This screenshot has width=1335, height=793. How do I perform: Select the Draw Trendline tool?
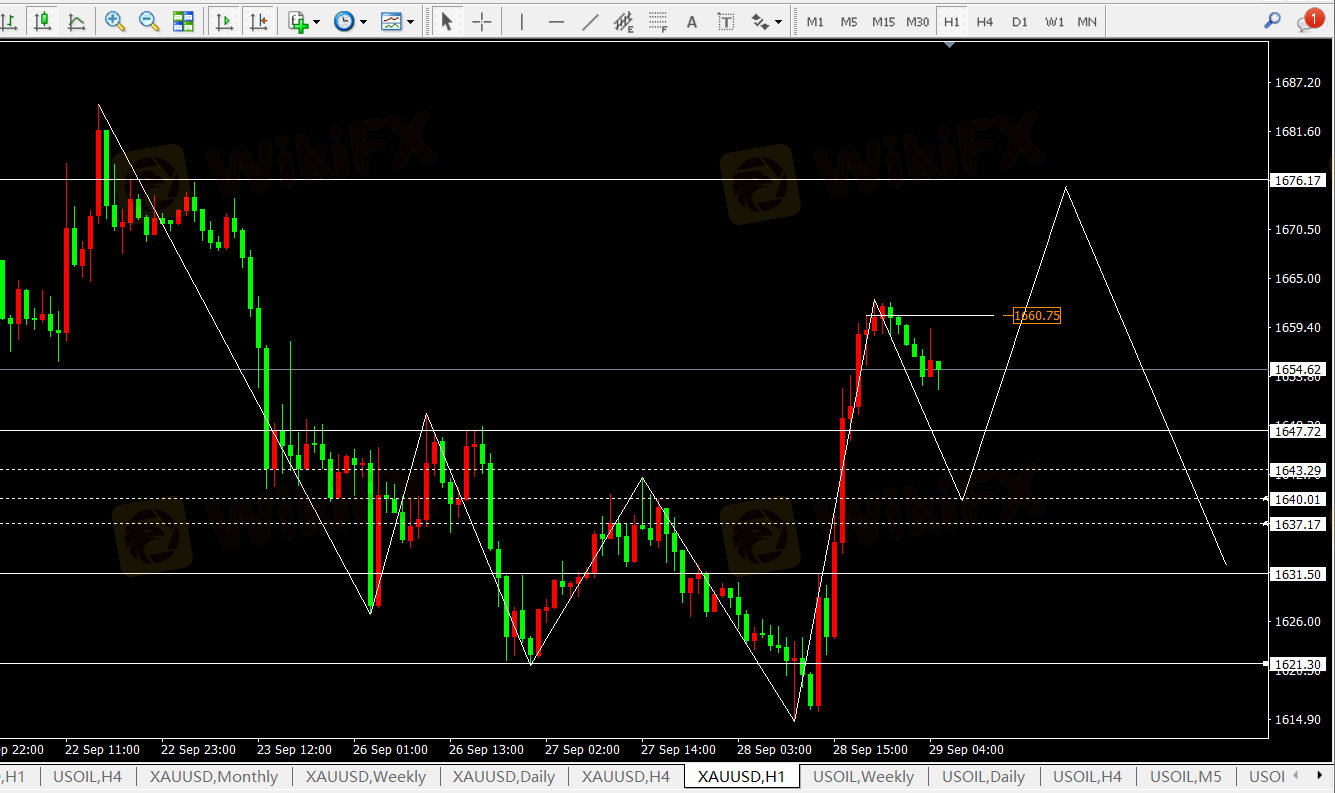tap(590, 21)
